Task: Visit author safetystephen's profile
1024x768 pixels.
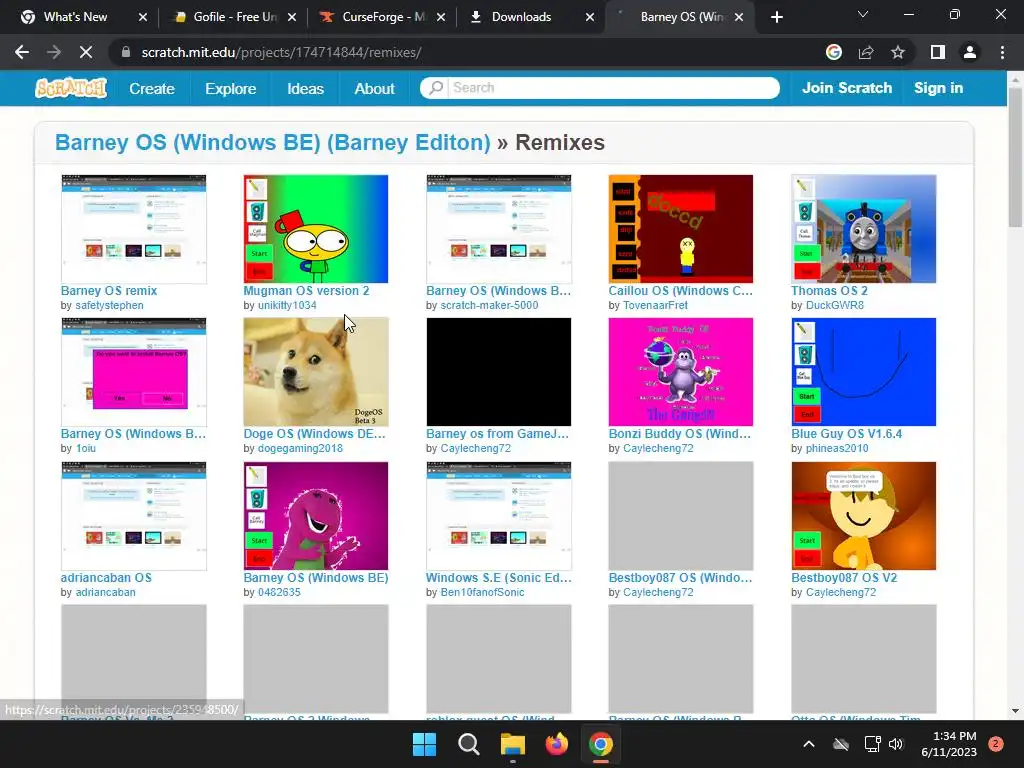Action: click(x=109, y=305)
